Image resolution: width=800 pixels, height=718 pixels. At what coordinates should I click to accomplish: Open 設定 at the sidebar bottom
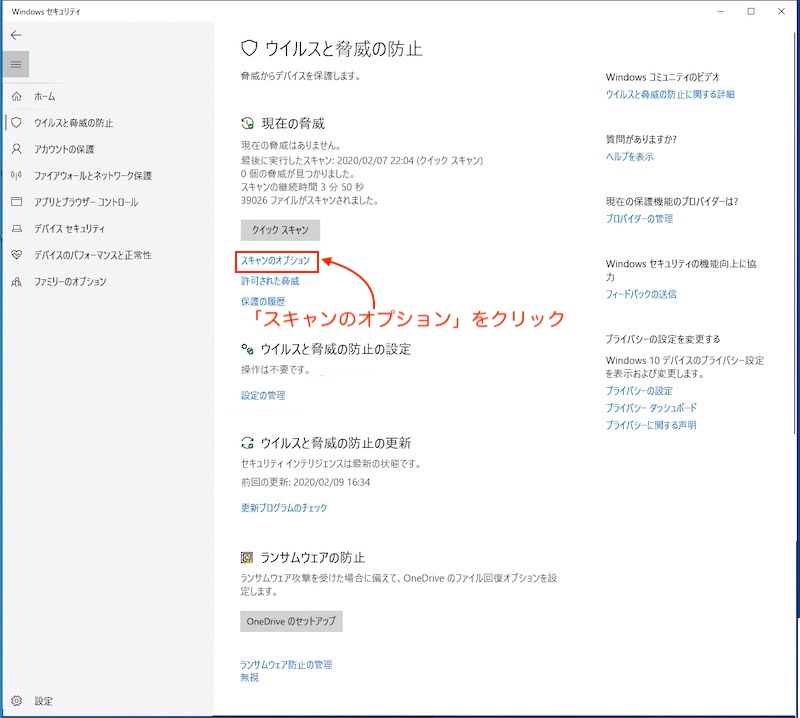coord(43,701)
